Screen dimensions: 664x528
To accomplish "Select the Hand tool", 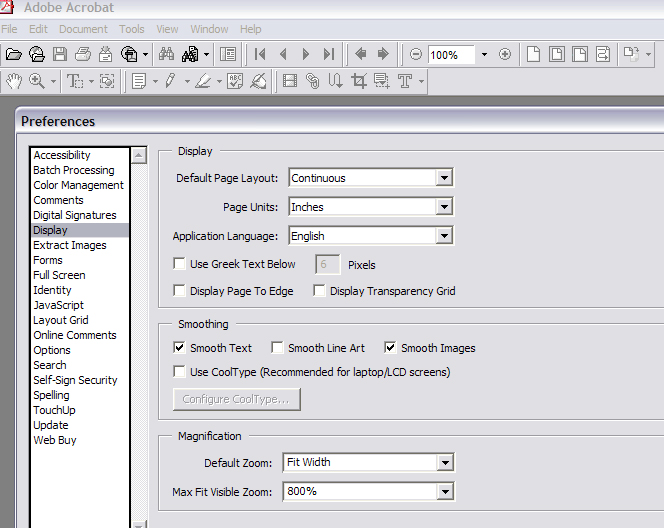I will click(x=14, y=80).
